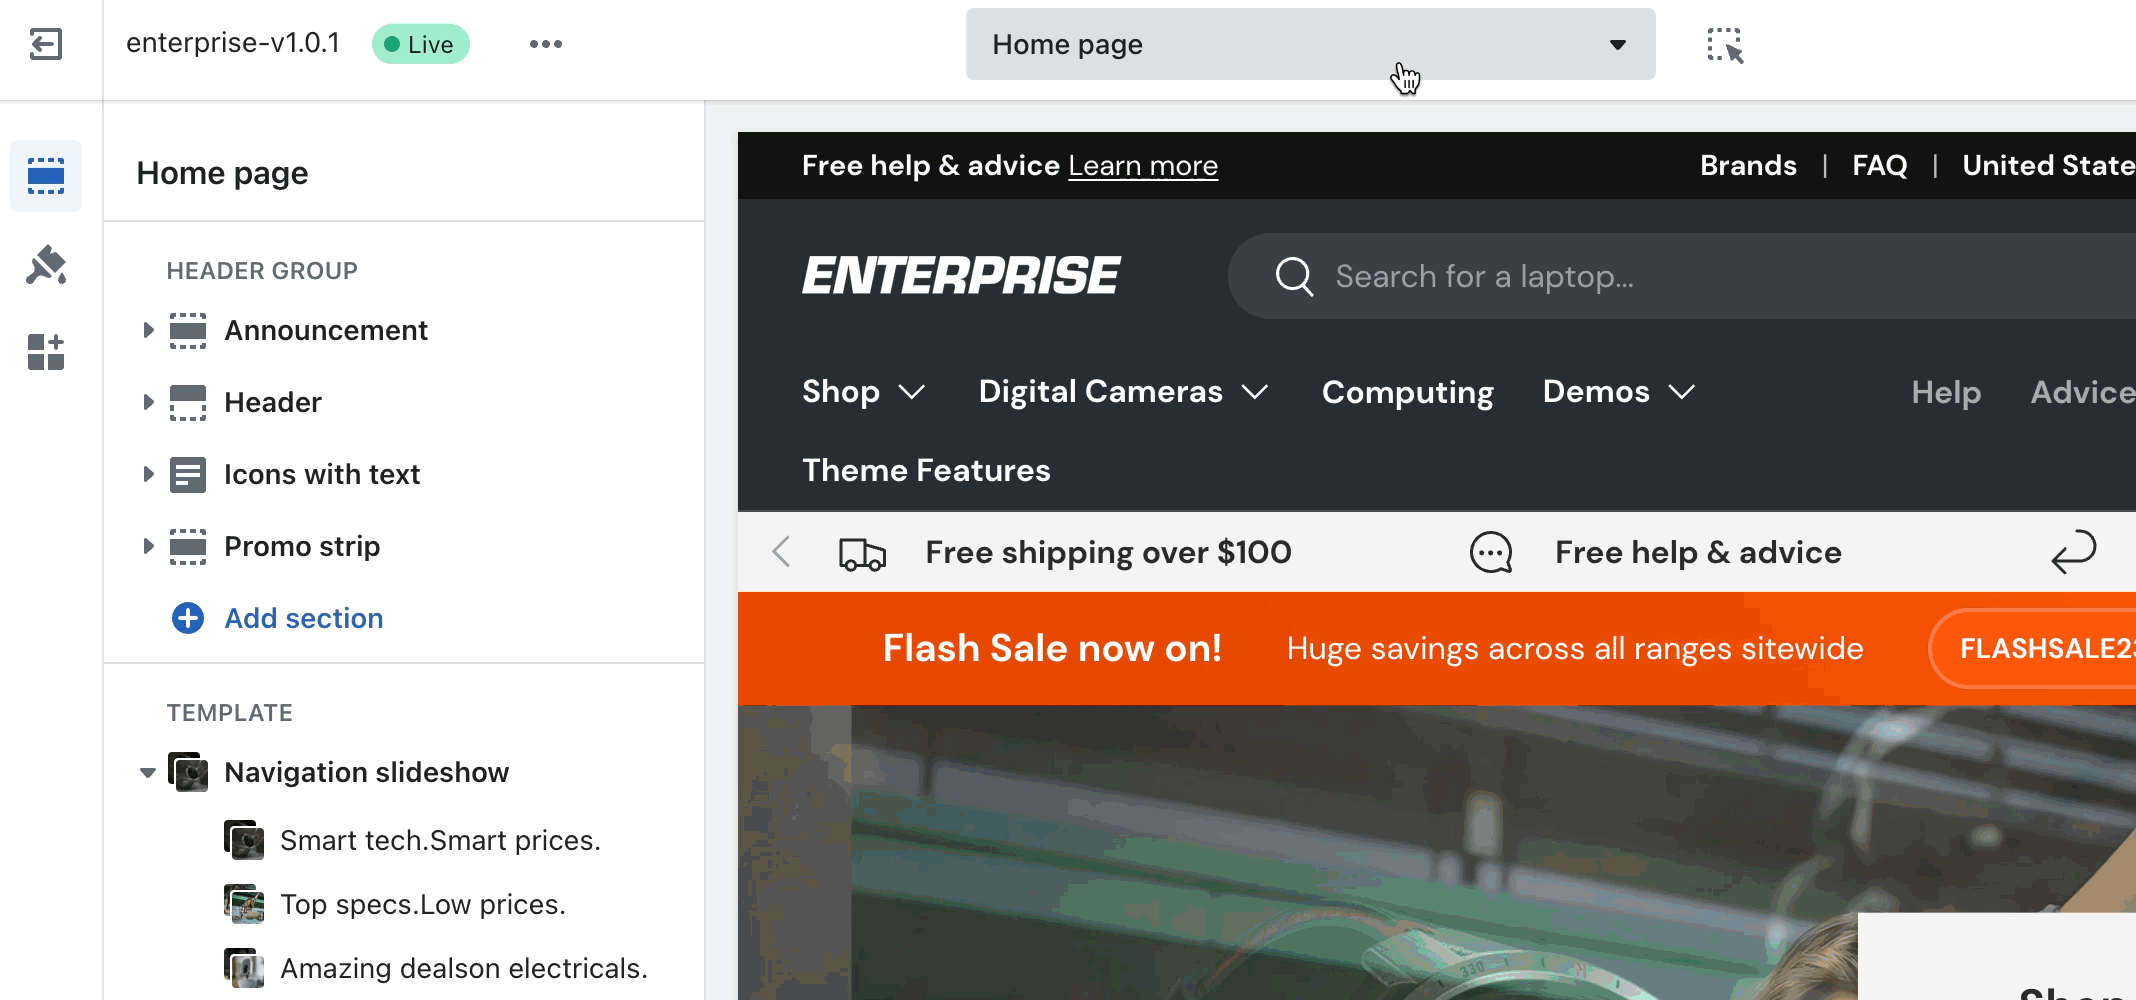Click the chat bubble help icon

[x=1491, y=552]
